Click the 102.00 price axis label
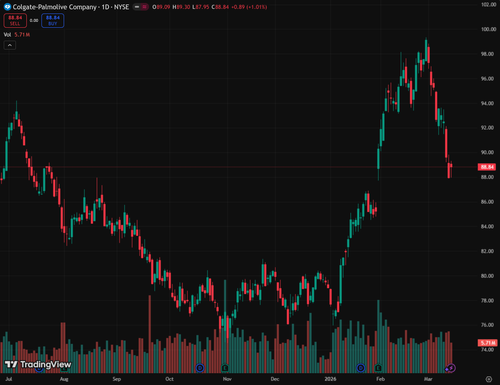Viewport: 500px width, 385px height. 489,4
